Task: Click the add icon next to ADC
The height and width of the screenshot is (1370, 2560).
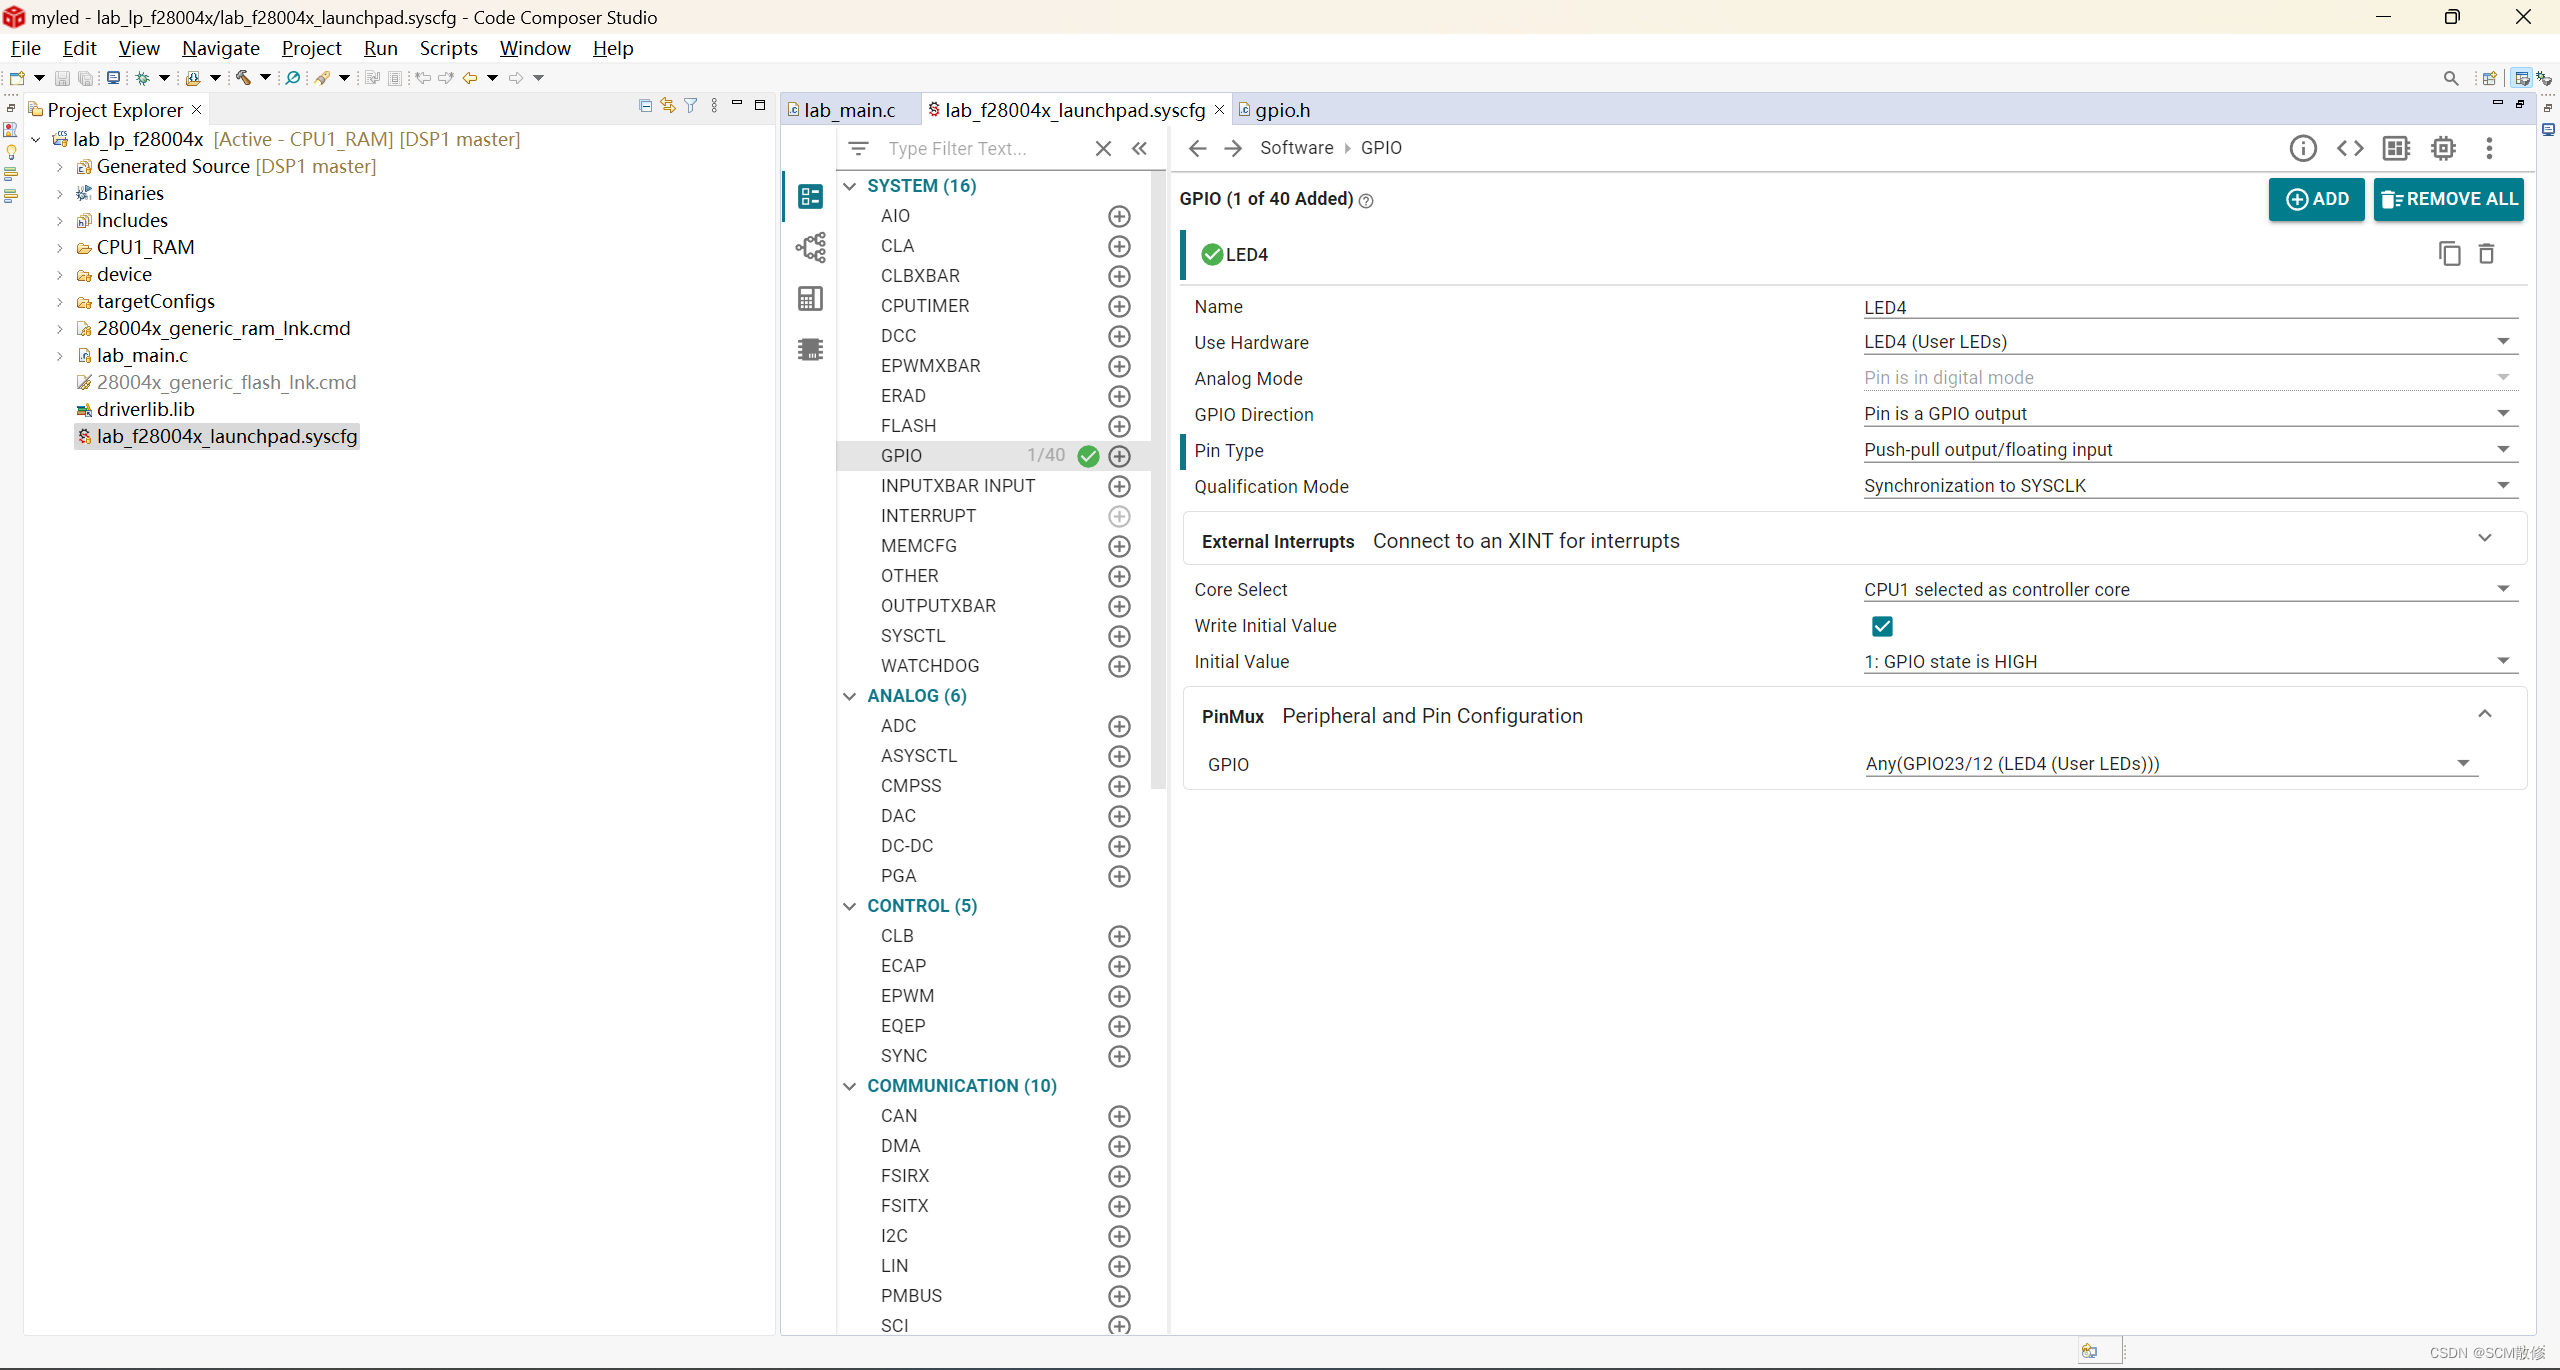Action: 1119,726
